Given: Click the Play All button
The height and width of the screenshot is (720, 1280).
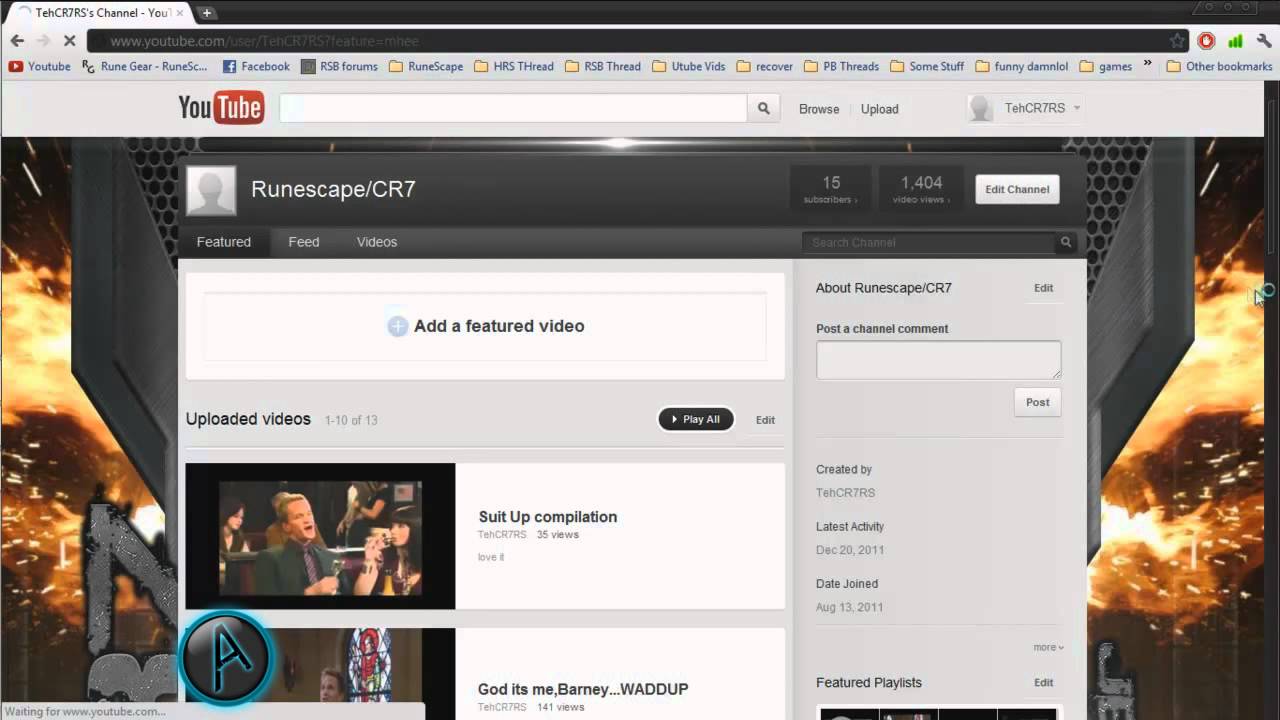Looking at the screenshot, I should [696, 420].
